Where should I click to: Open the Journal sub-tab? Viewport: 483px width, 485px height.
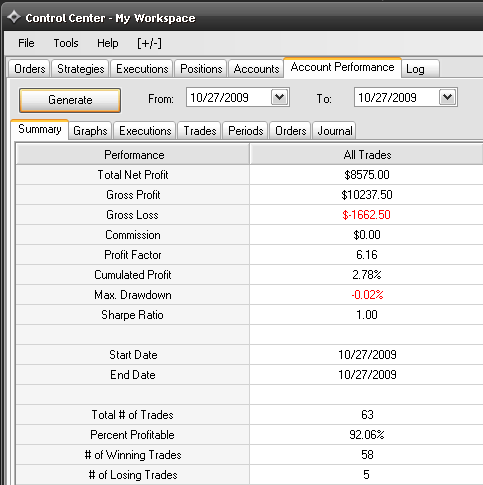click(x=335, y=131)
